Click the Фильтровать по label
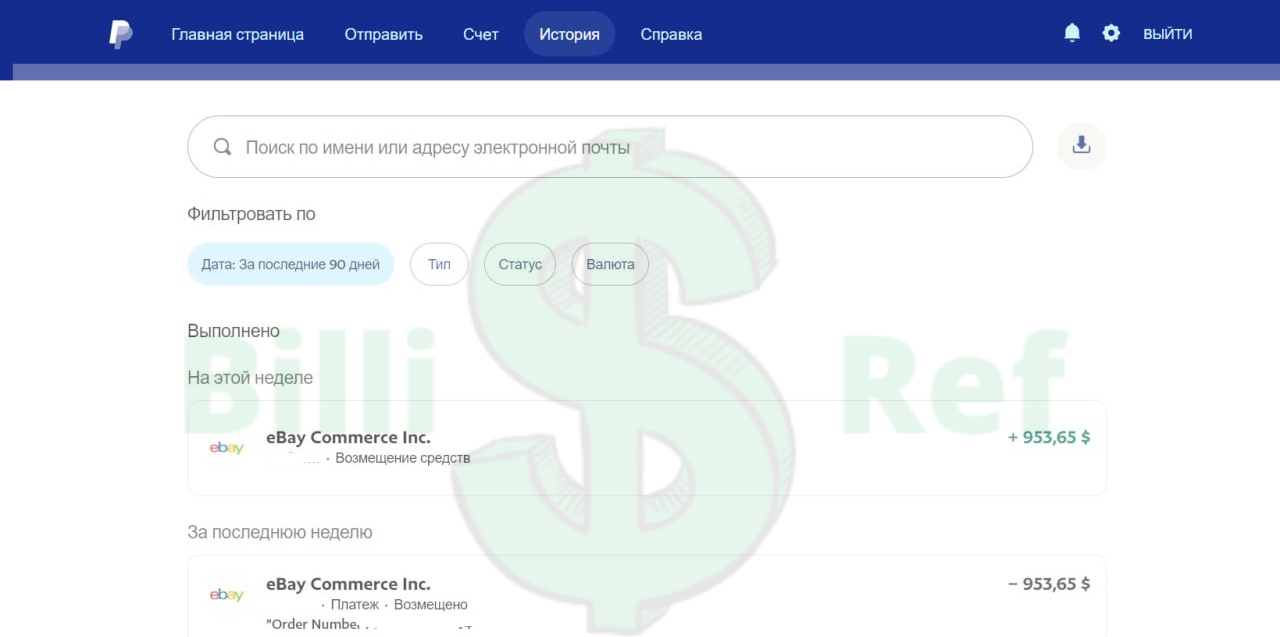Viewport: 1280px width, 637px height. coord(251,214)
